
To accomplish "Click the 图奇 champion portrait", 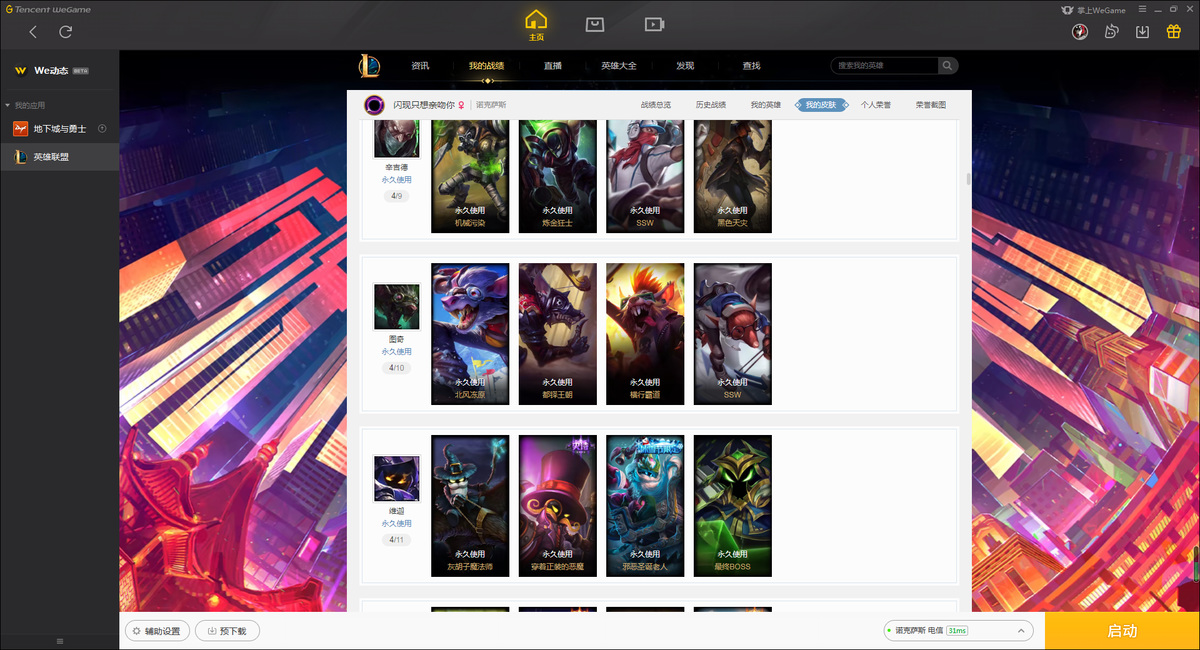I will coord(397,307).
